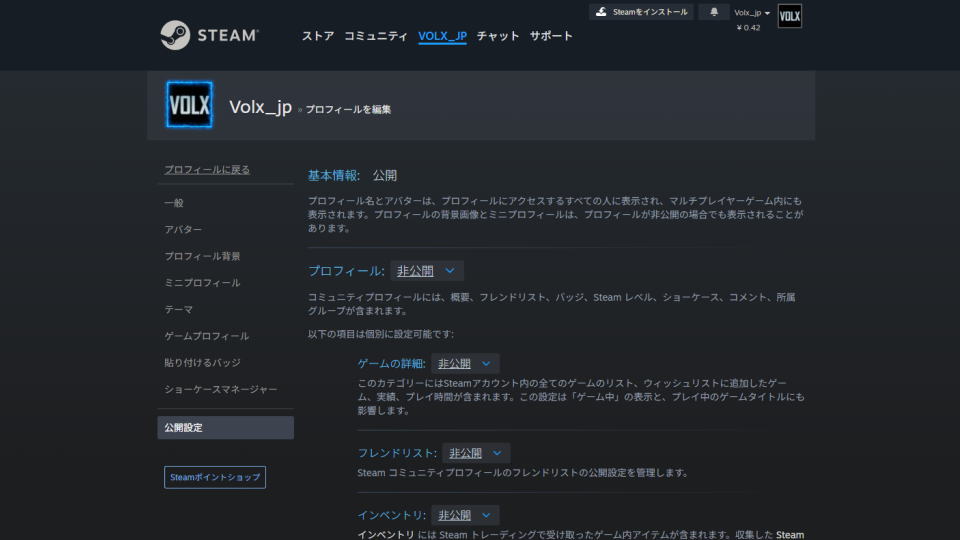Image resolution: width=960 pixels, height=540 pixels.
Task: Open the Steamポイントショップ button
Action: (x=215, y=477)
